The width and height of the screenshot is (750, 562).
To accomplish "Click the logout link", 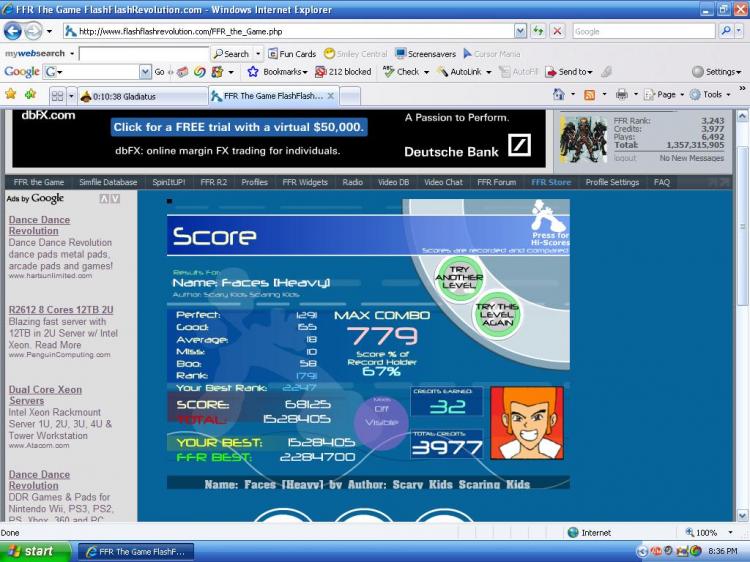I will (x=625, y=158).
